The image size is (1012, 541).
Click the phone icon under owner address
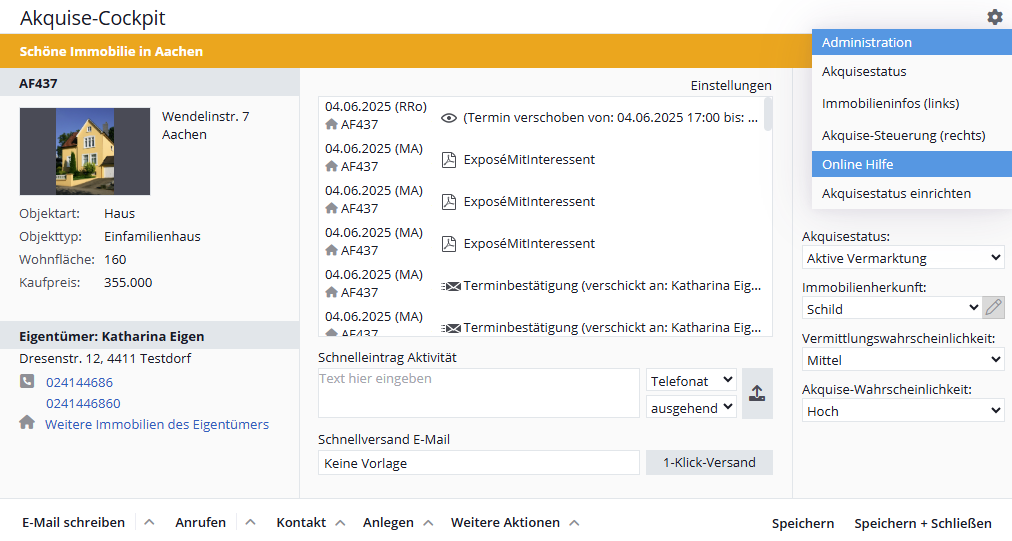pos(27,382)
